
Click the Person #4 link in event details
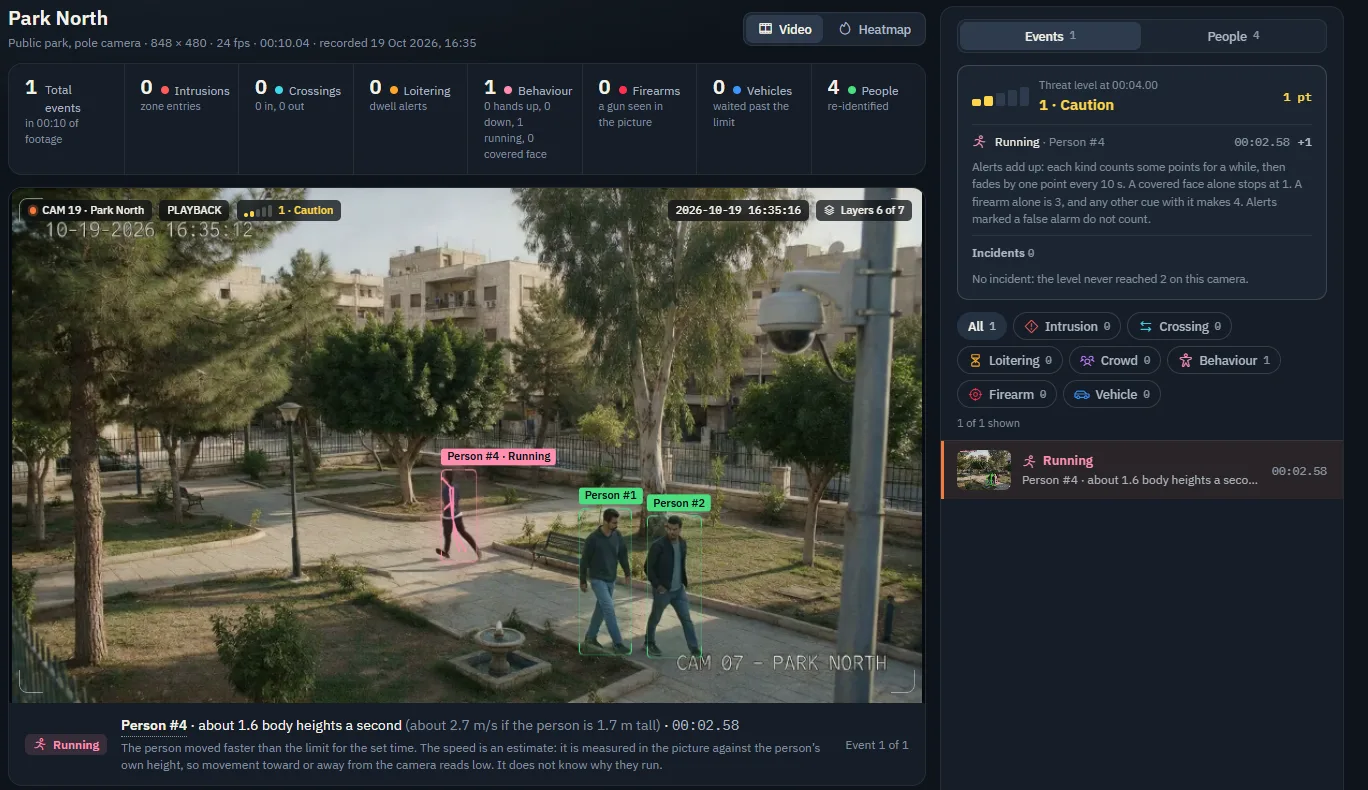pos(154,725)
